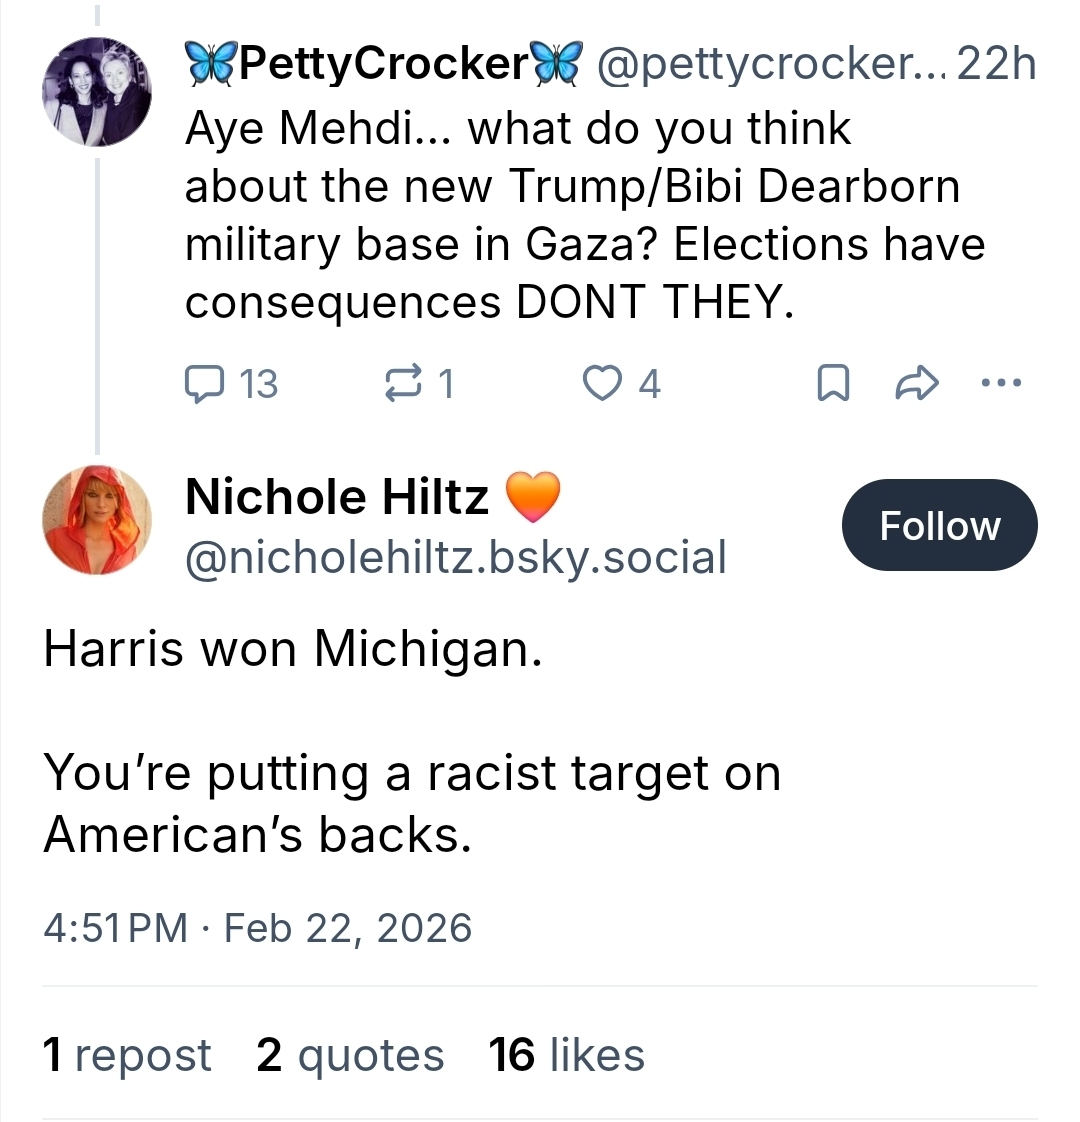Open Nichole Hiltz's profile avatar

[x=97, y=520]
